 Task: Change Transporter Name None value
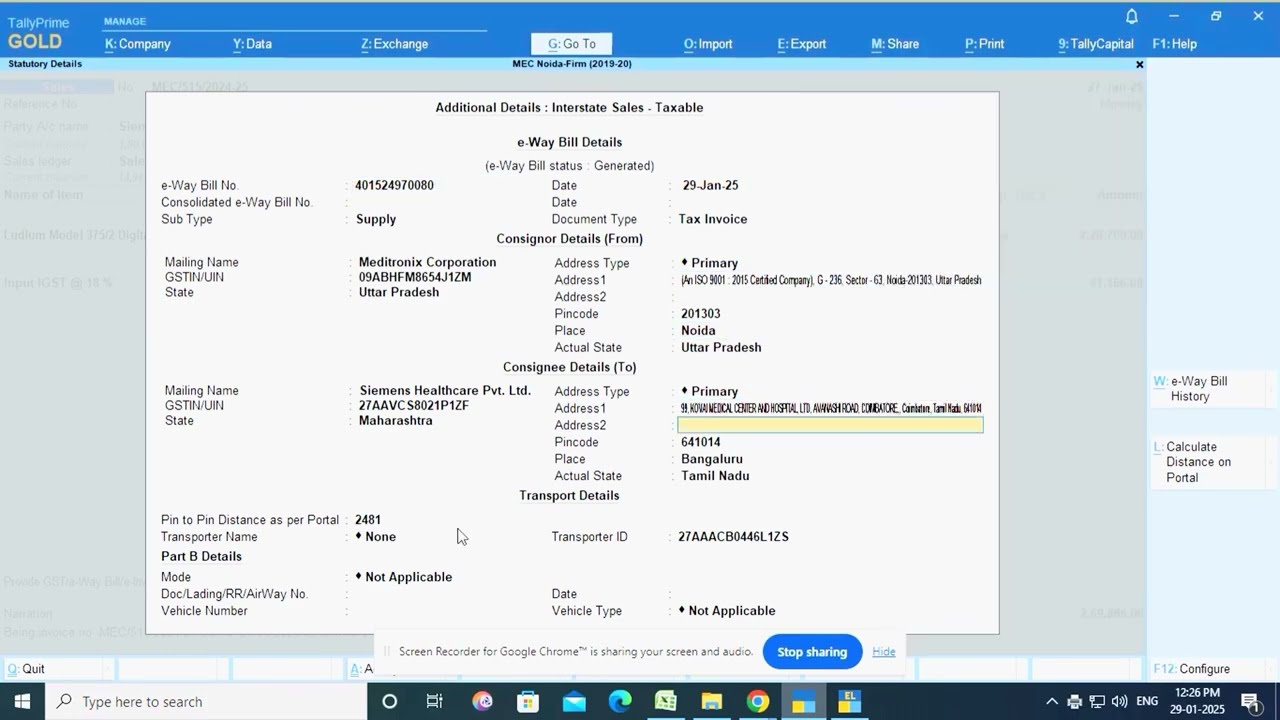[x=376, y=537]
